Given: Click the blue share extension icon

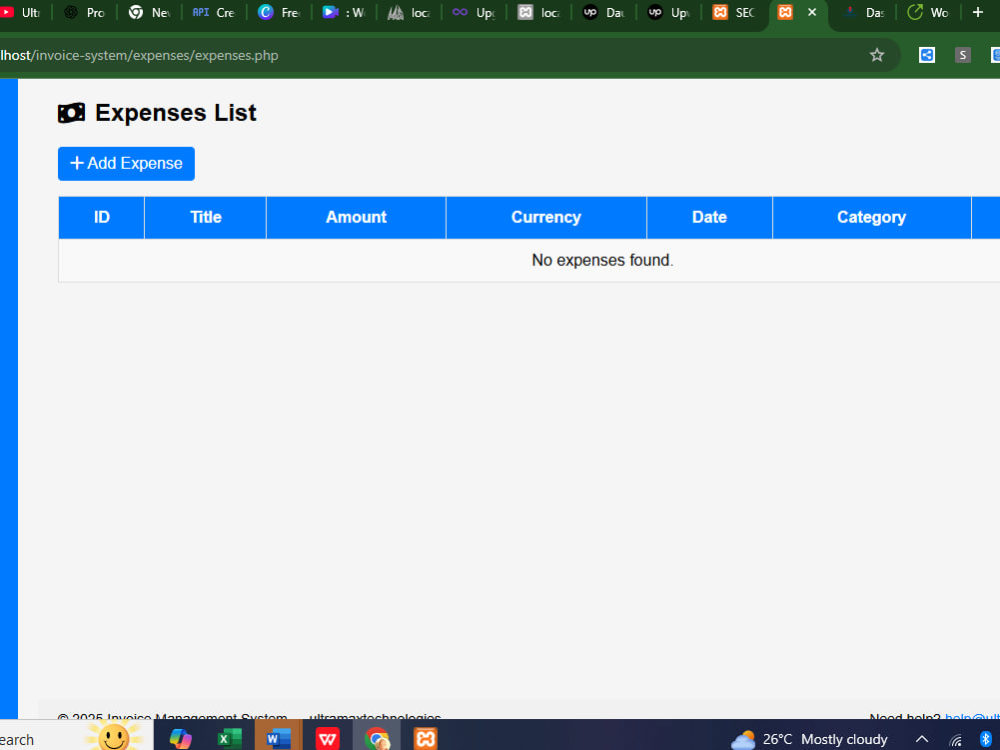Looking at the screenshot, I should pyautogui.click(x=927, y=55).
